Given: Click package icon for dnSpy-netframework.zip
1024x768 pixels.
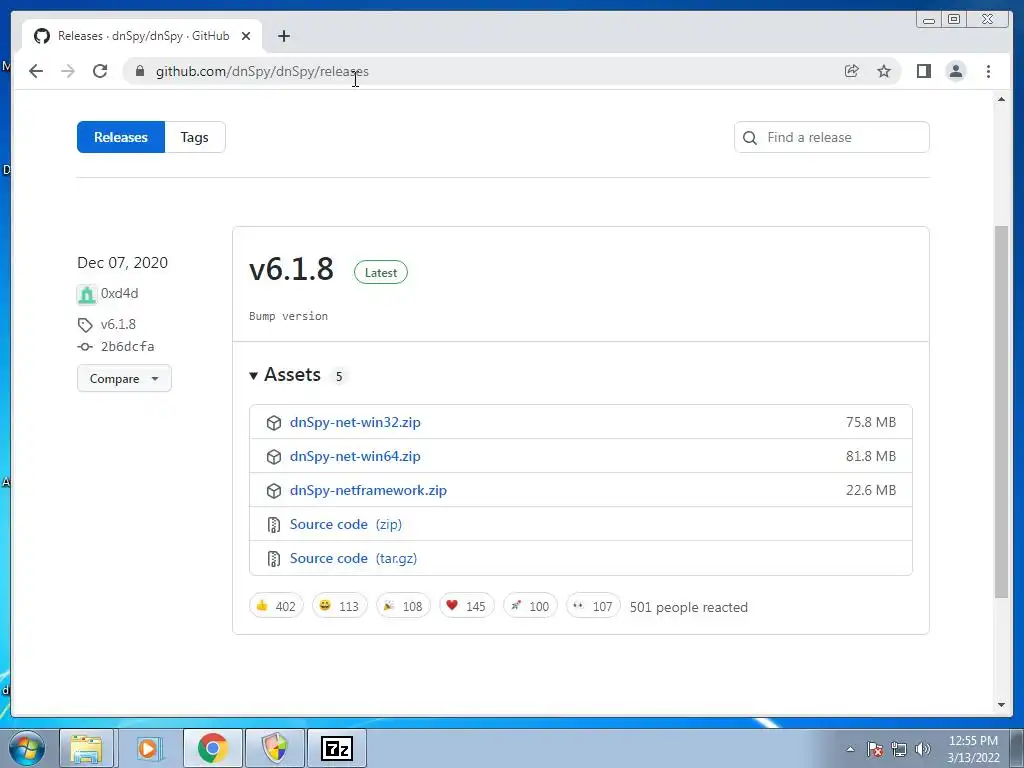Looking at the screenshot, I should tap(274, 490).
